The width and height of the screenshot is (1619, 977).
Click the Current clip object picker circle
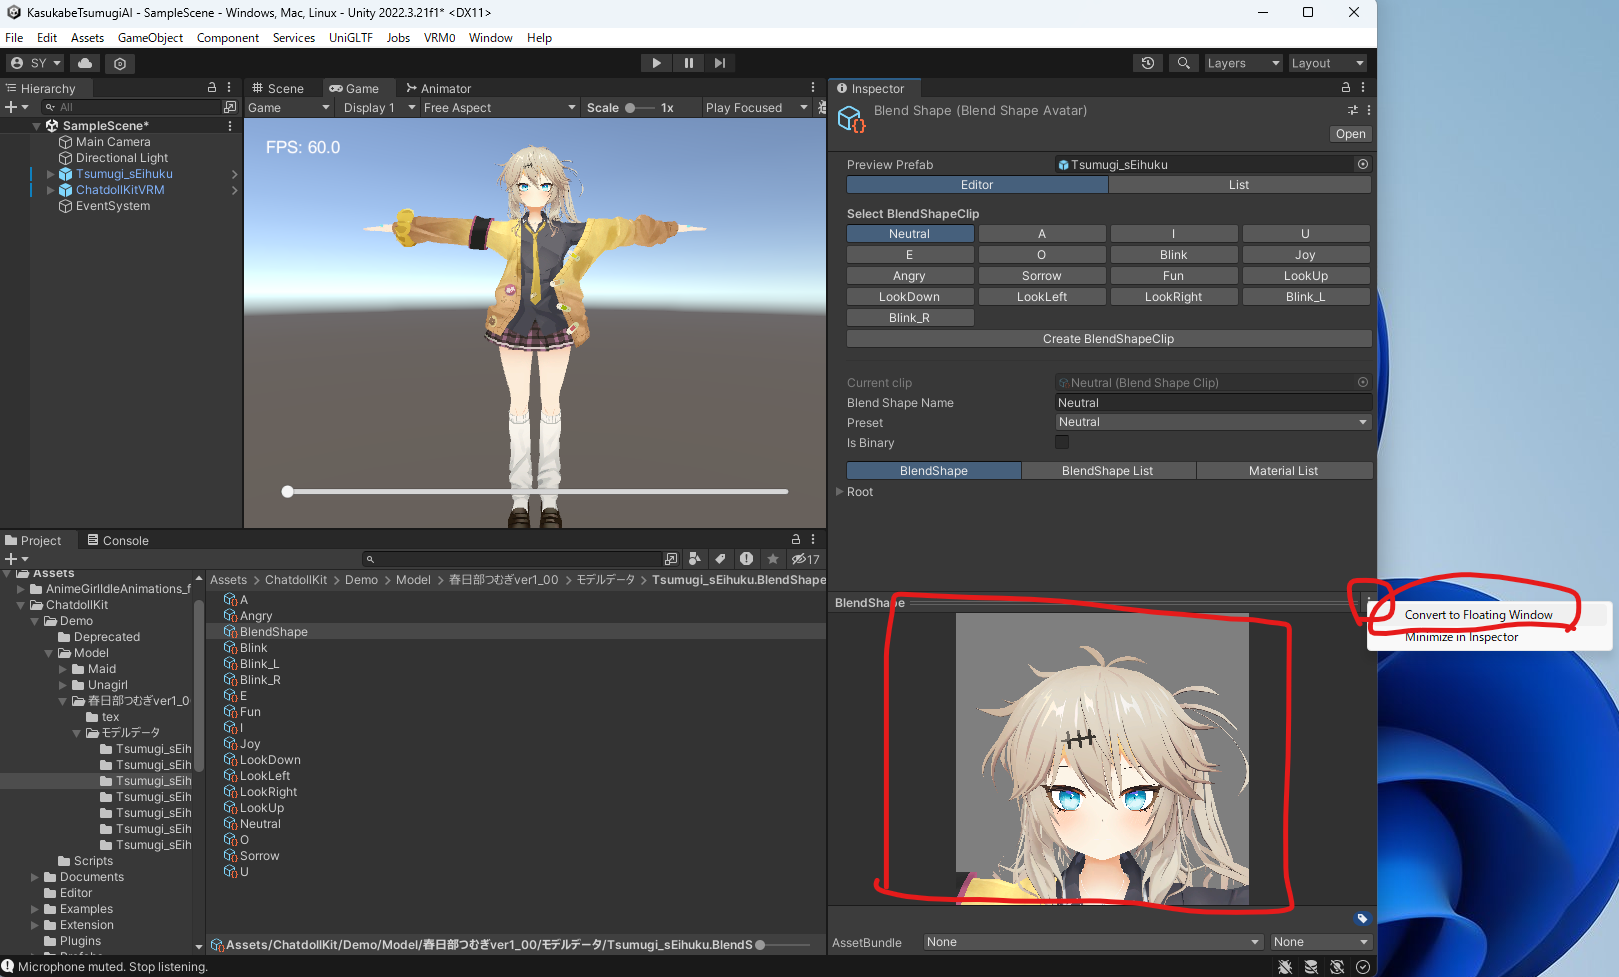[x=1363, y=382]
